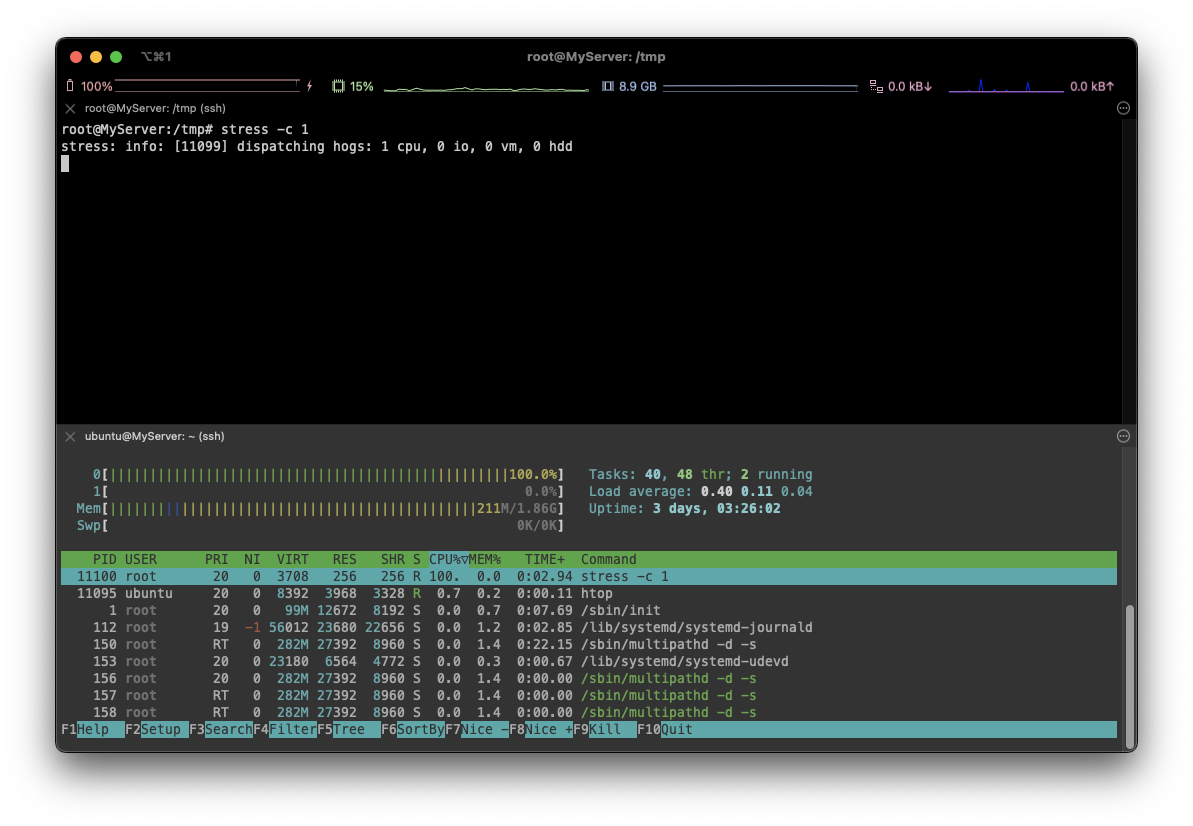Image resolution: width=1193 pixels, height=826 pixels.
Task: Click the Uptime 3 days reading
Action: (x=684, y=508)
